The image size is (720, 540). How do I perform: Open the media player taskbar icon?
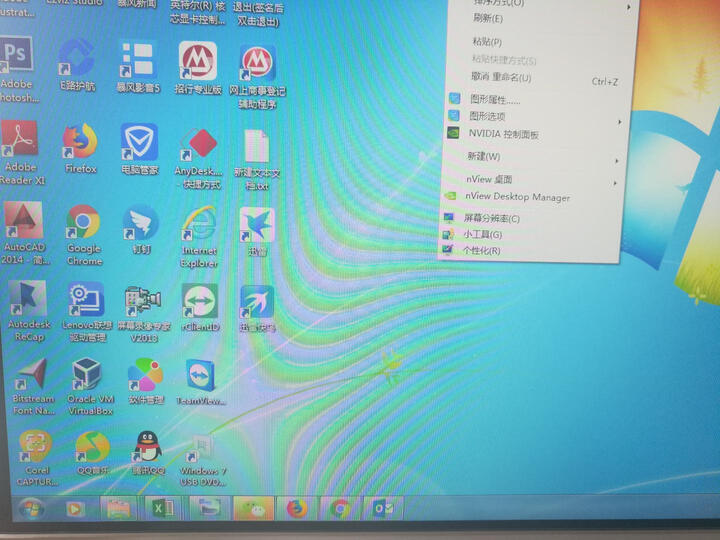point(75,509)
